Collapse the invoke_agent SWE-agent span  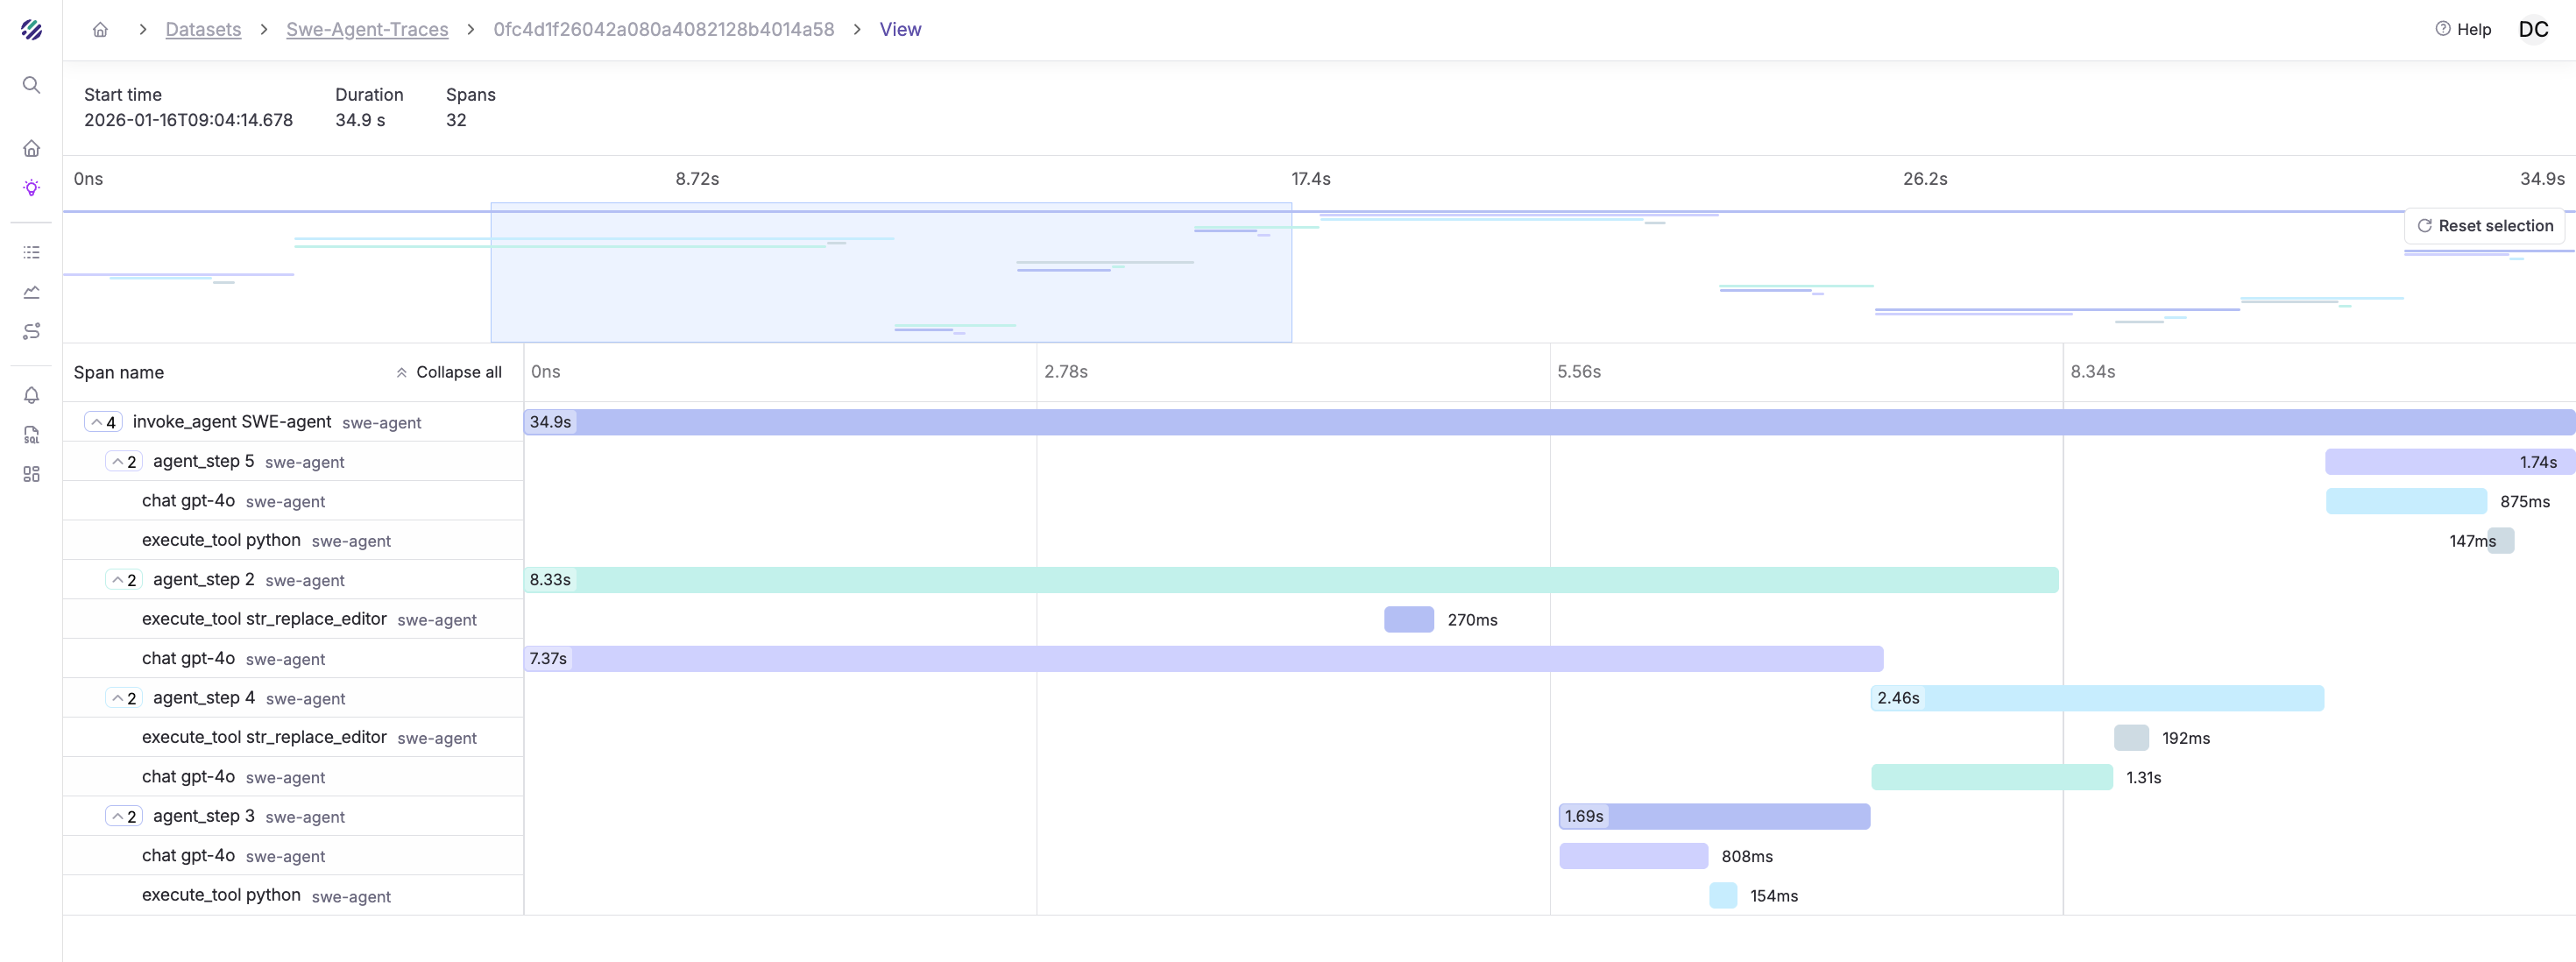(x=103, y=422)
